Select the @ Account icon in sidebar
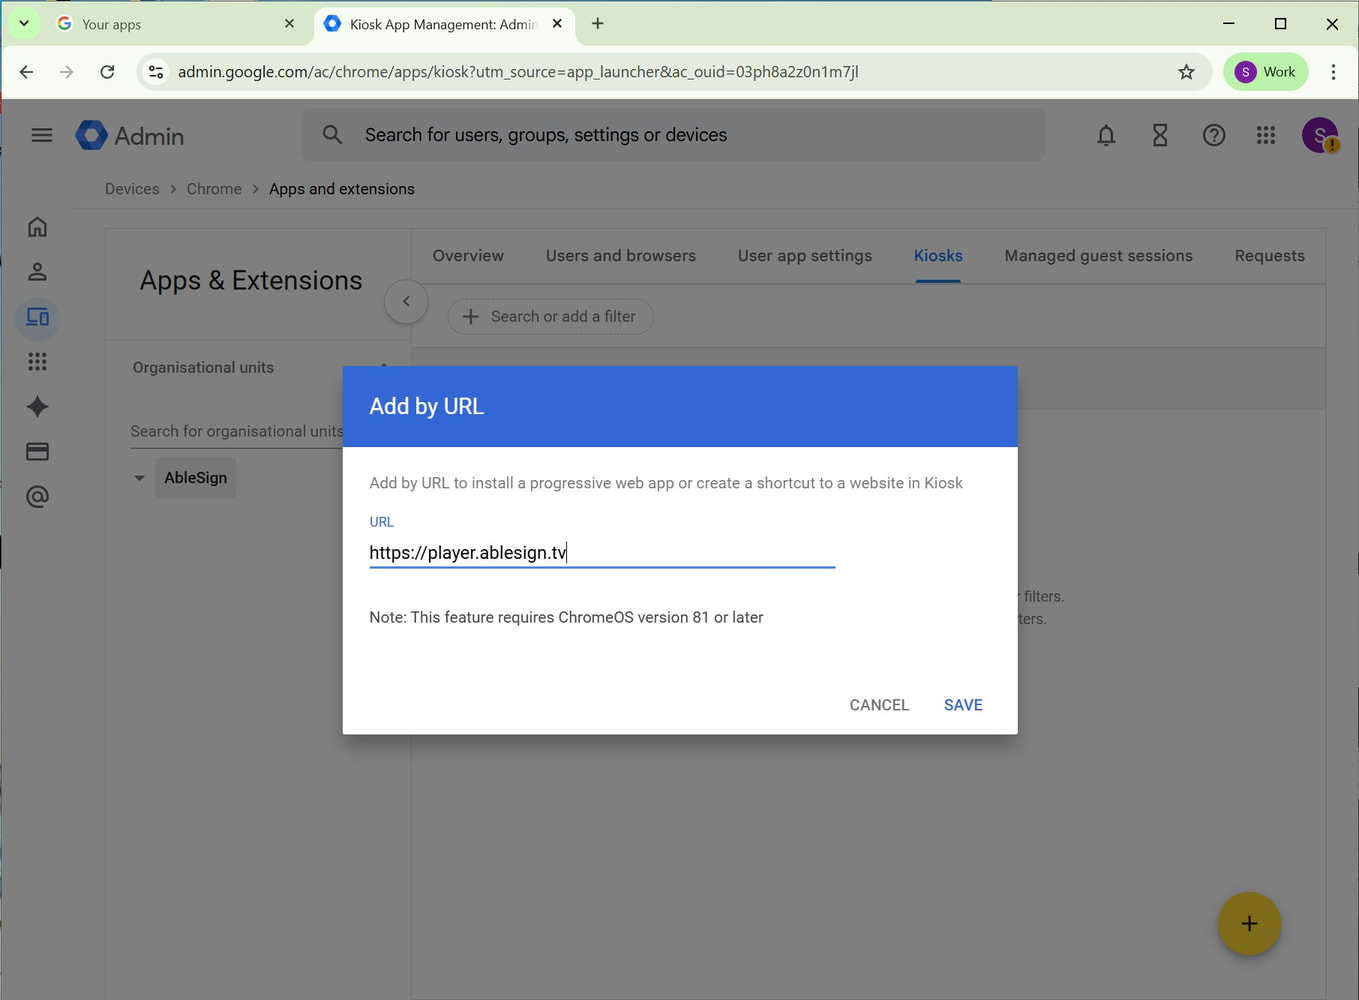The image size is (1359, 1000). (37, 497)
